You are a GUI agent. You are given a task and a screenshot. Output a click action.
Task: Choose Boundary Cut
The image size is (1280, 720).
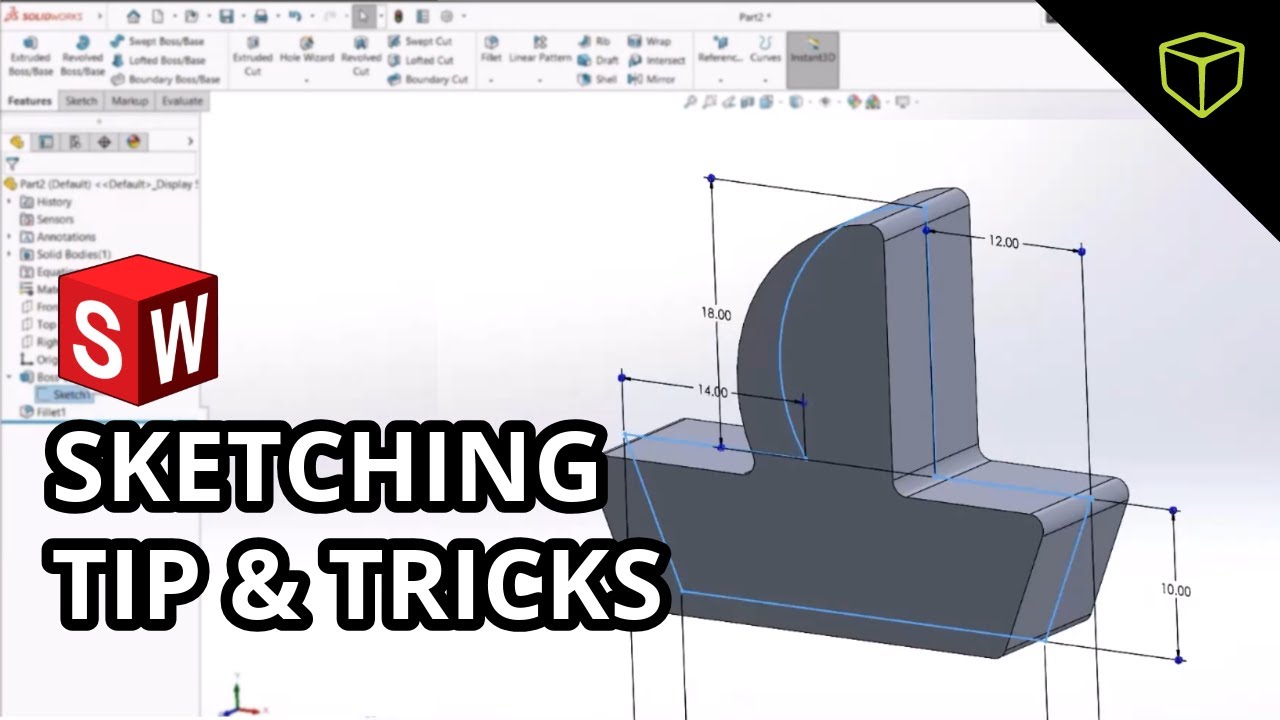[x=427, y=79]
